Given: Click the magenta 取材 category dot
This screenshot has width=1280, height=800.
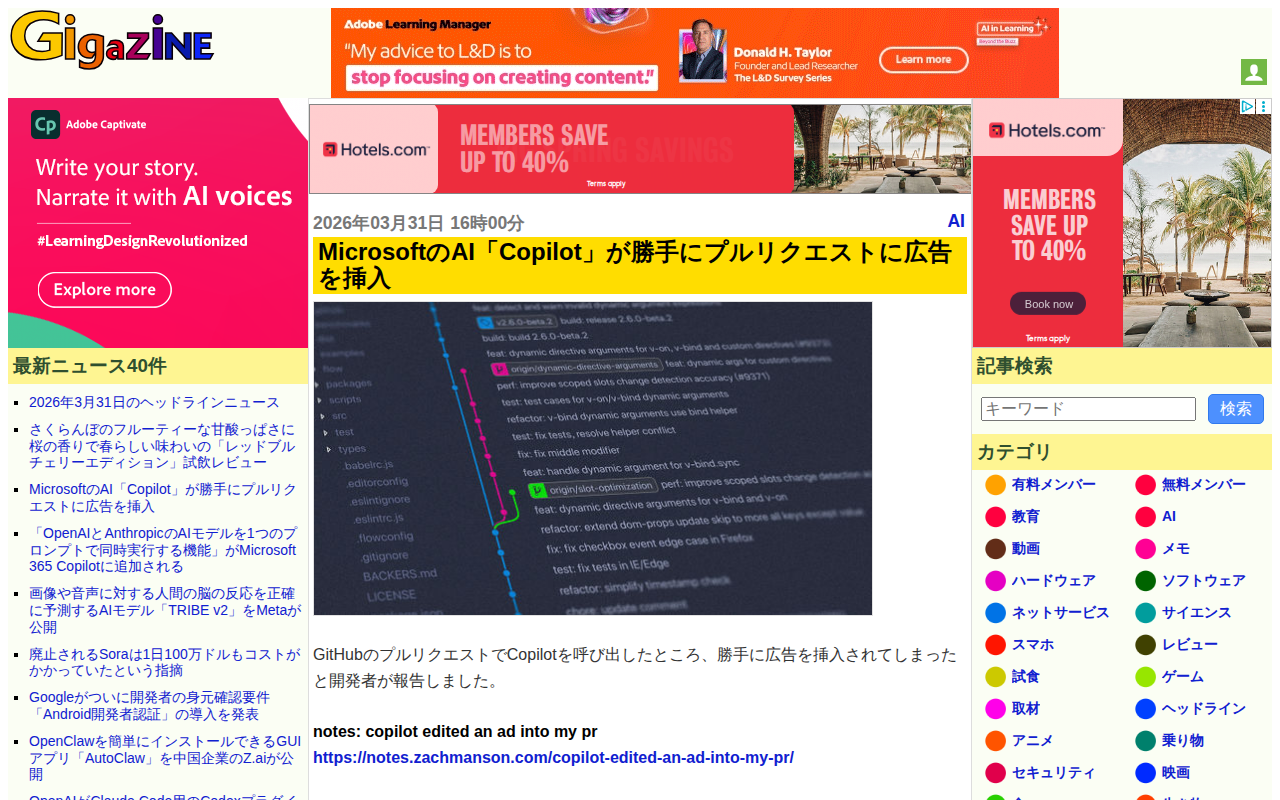Looking at the screenshot, I should 995,709.
